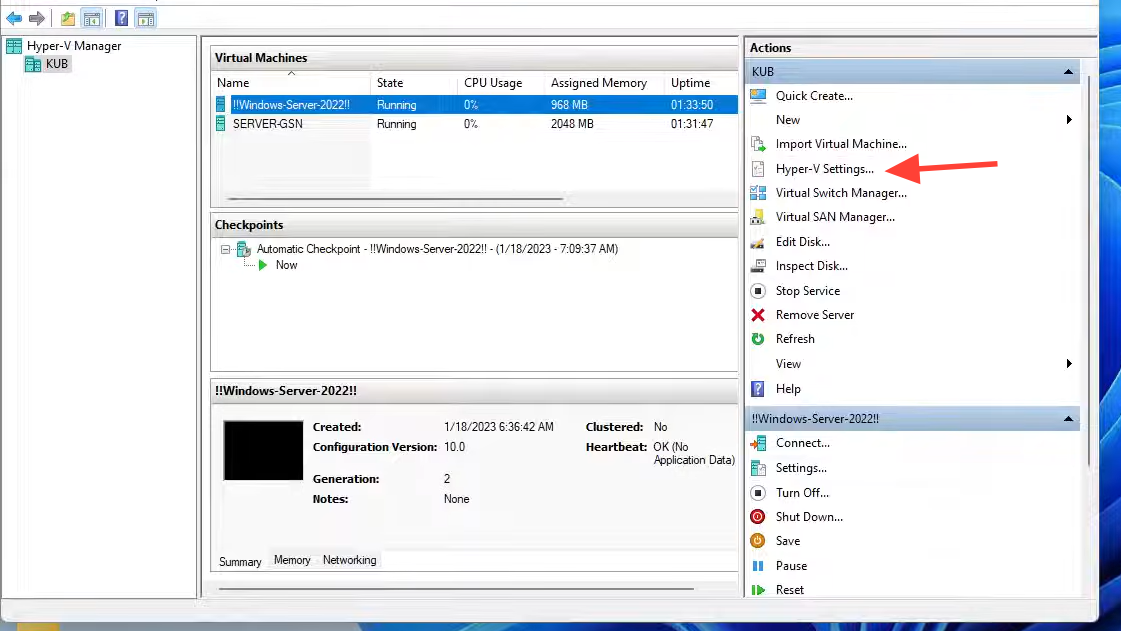Open the New menu item
The image size is (1121, 631).
point(788,120)
